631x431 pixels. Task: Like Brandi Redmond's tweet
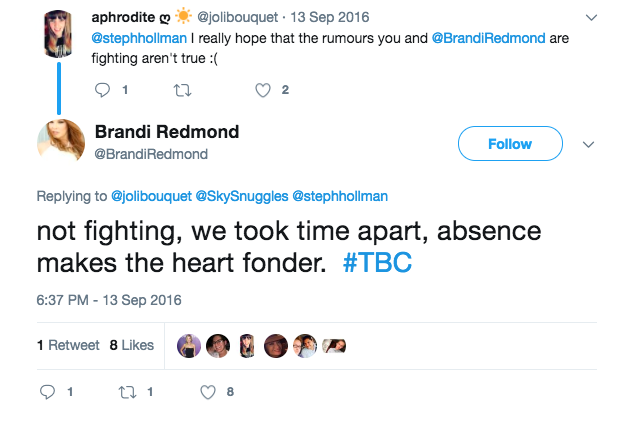pos(208,392)
